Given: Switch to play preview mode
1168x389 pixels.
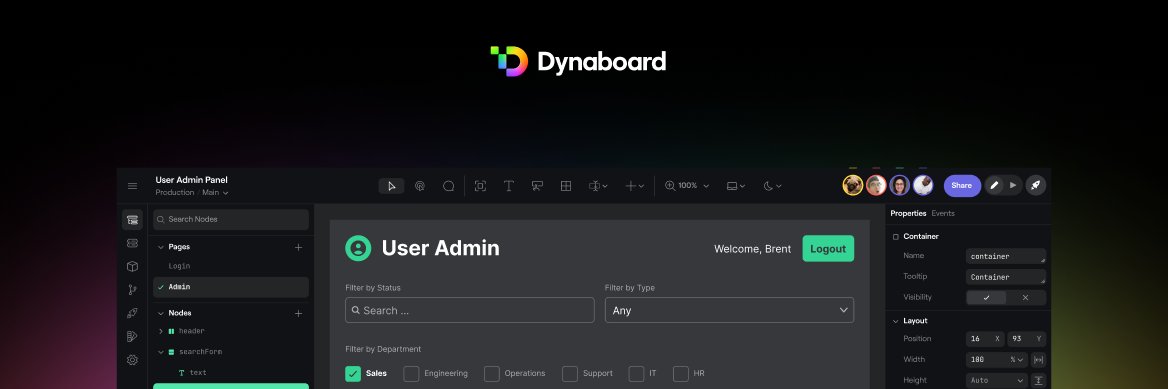Looking at the screenshot, I should [x=1012, y=186].
